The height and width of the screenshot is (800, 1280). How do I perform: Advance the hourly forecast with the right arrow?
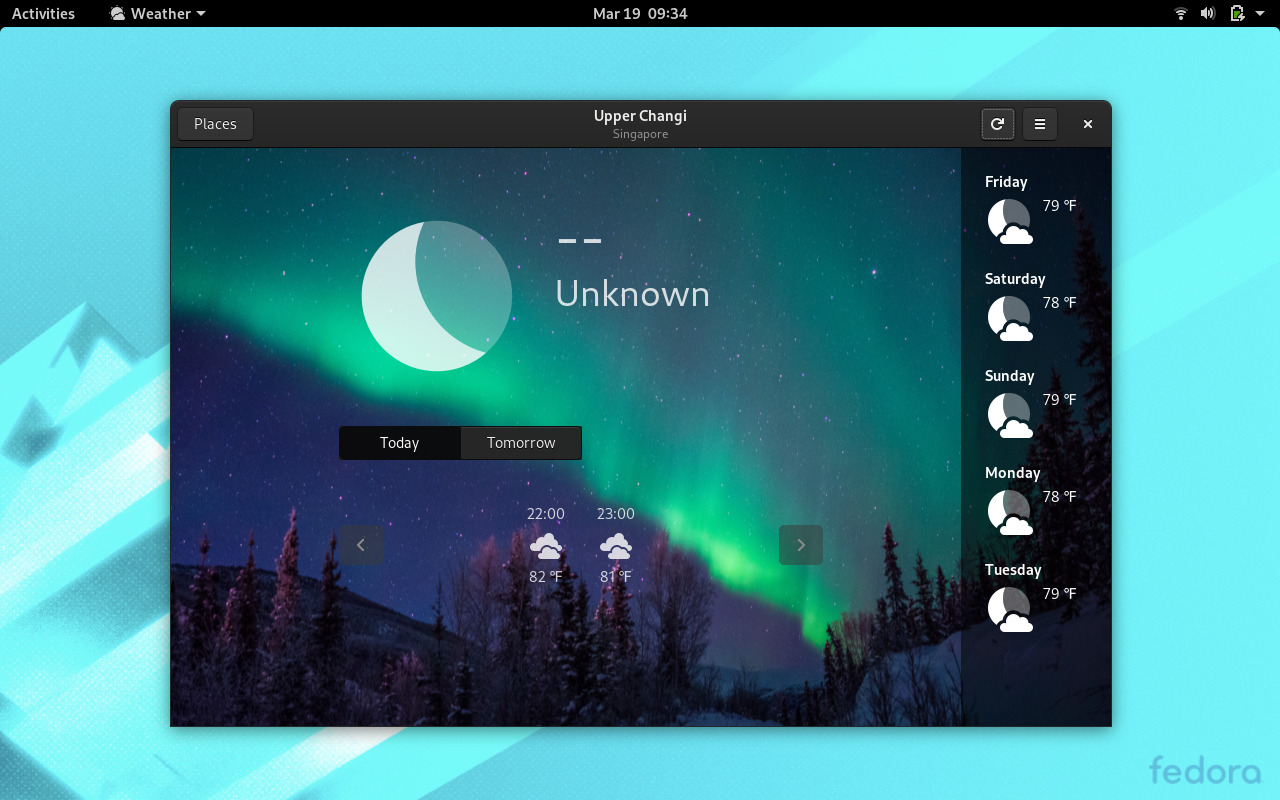pyautogui.click(x=800, y=545)
